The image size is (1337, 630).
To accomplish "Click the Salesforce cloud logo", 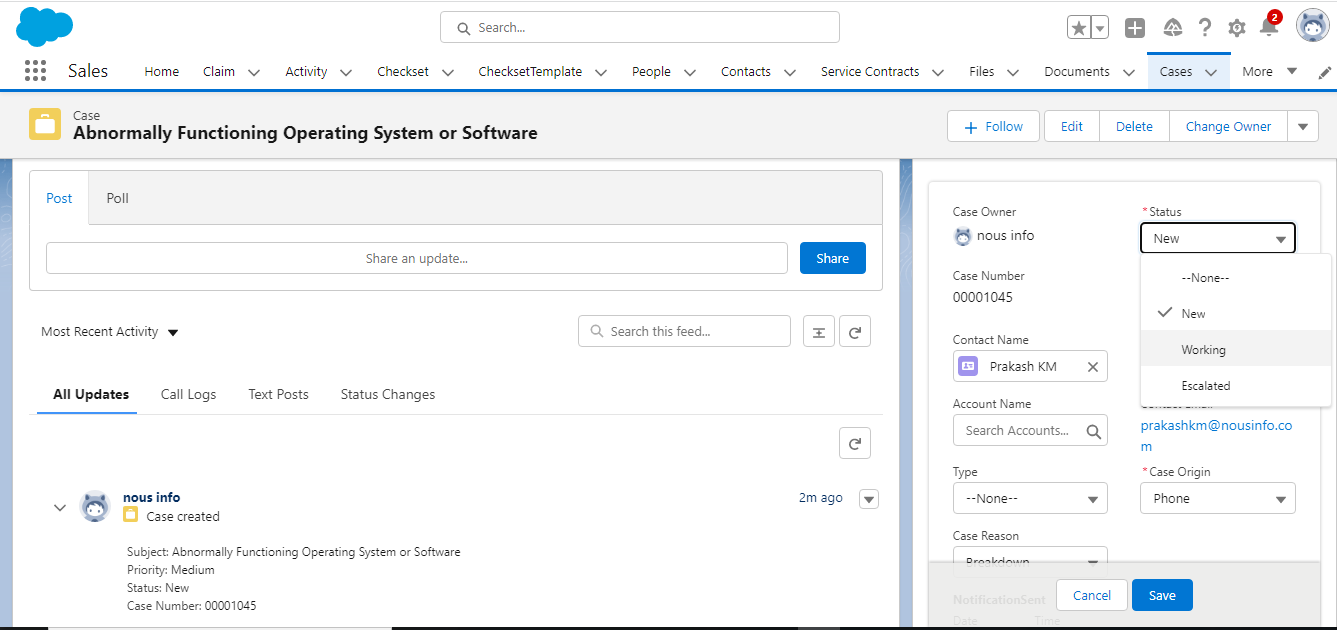I will [x=45, y=26].
